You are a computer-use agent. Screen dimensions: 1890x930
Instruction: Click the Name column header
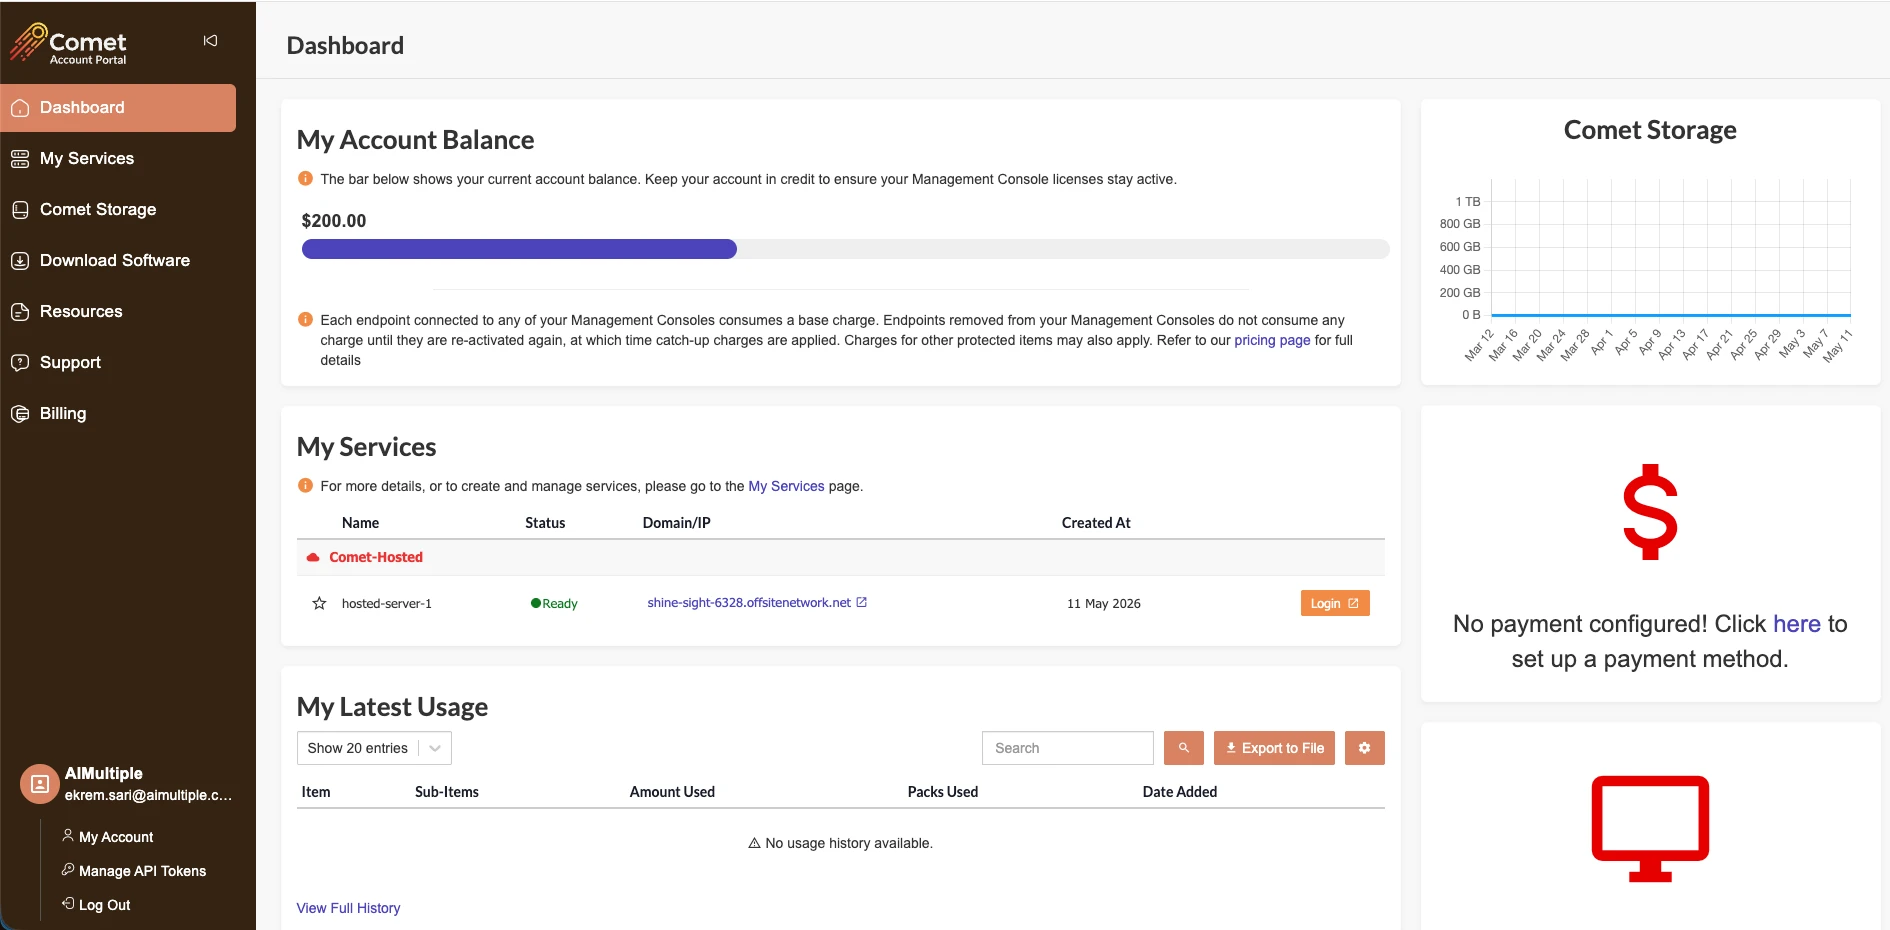tap(360, 523)
